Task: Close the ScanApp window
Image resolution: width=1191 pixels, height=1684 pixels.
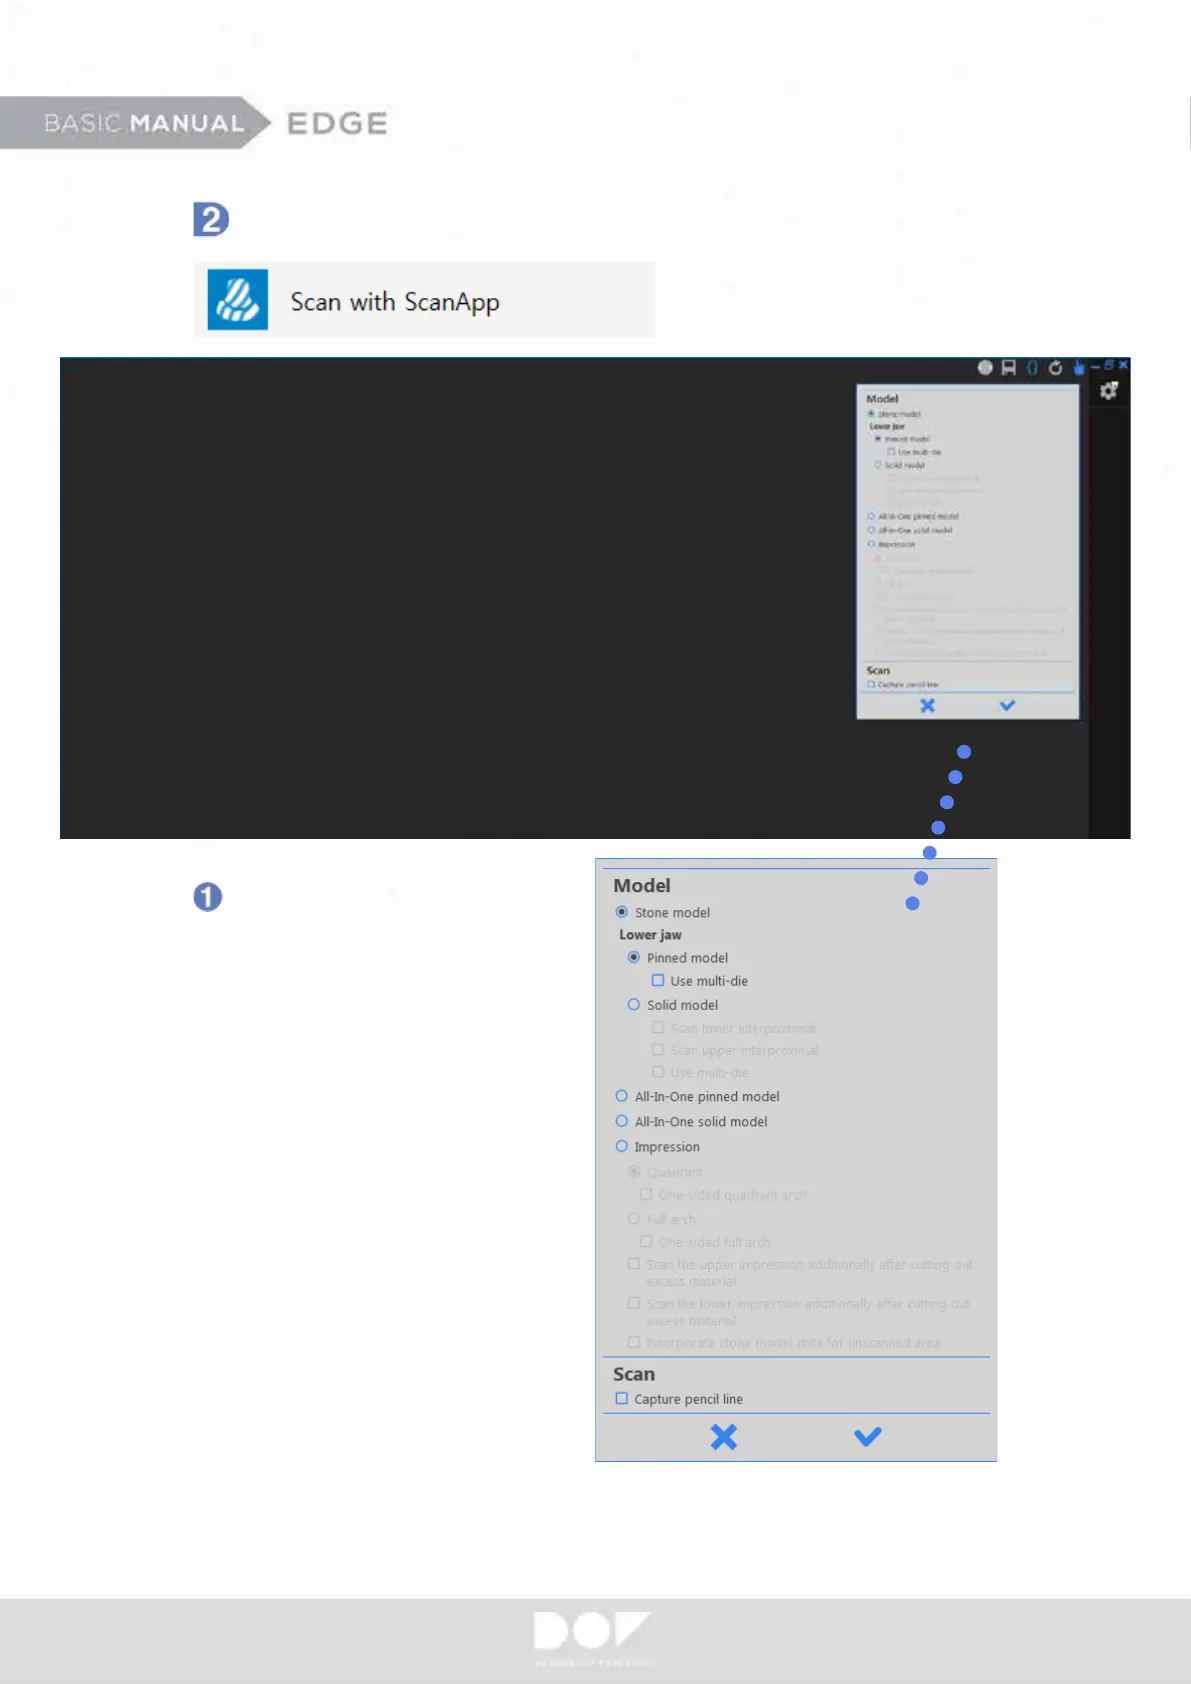Action: [1123, 365]
